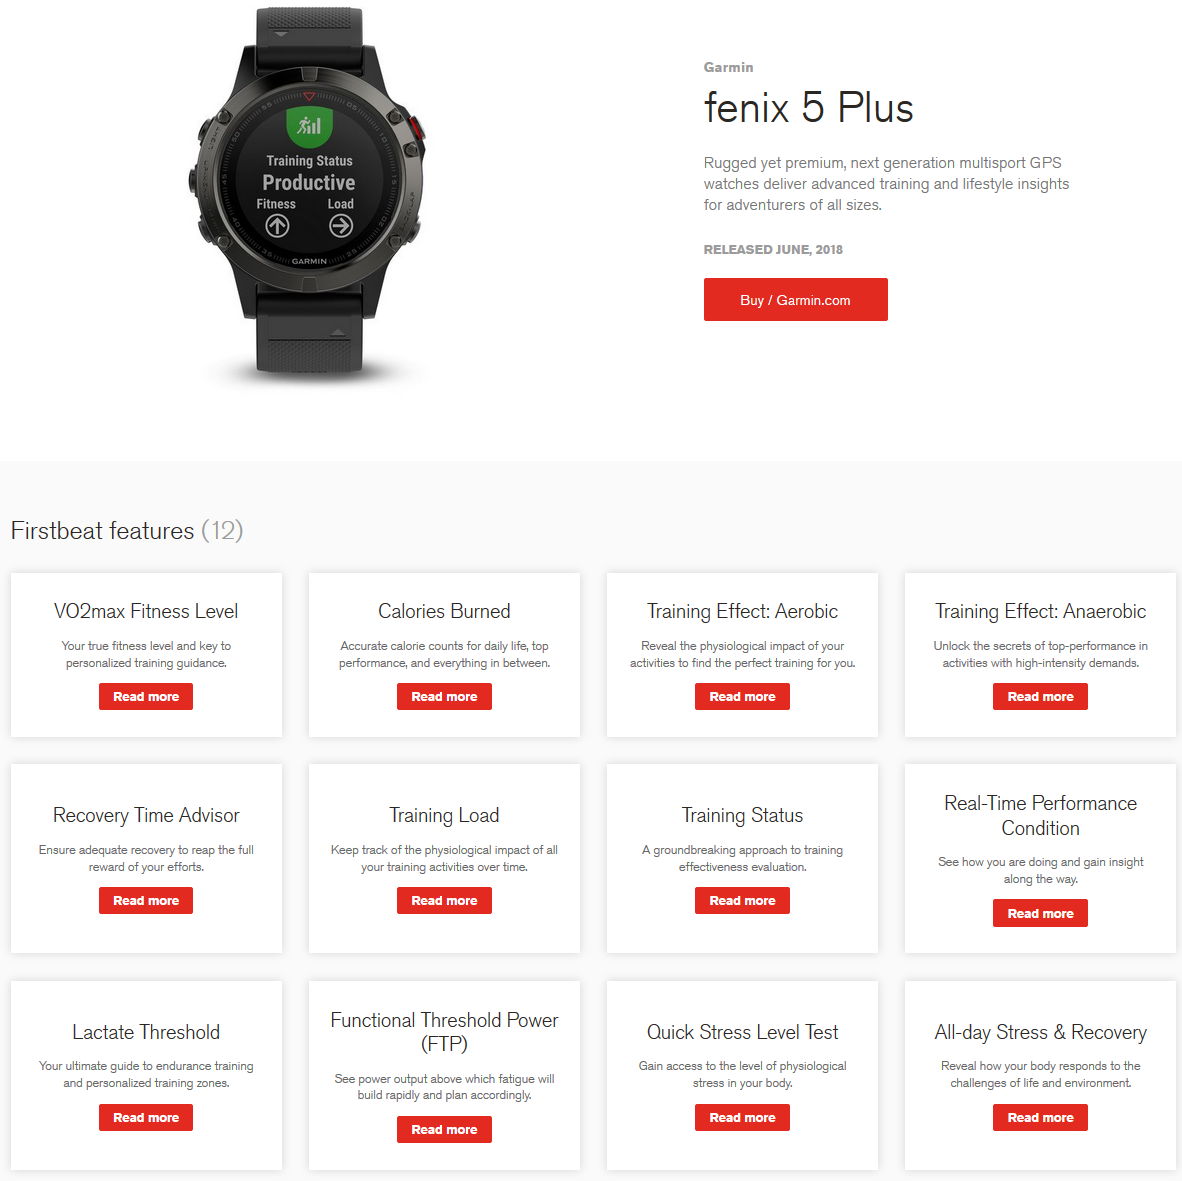The width and height of the screenshot is (1182, 1181).
Task: Click the Fitness up-arrow icon on watch face
Action: pyautogui.click(x=277, y=225)
